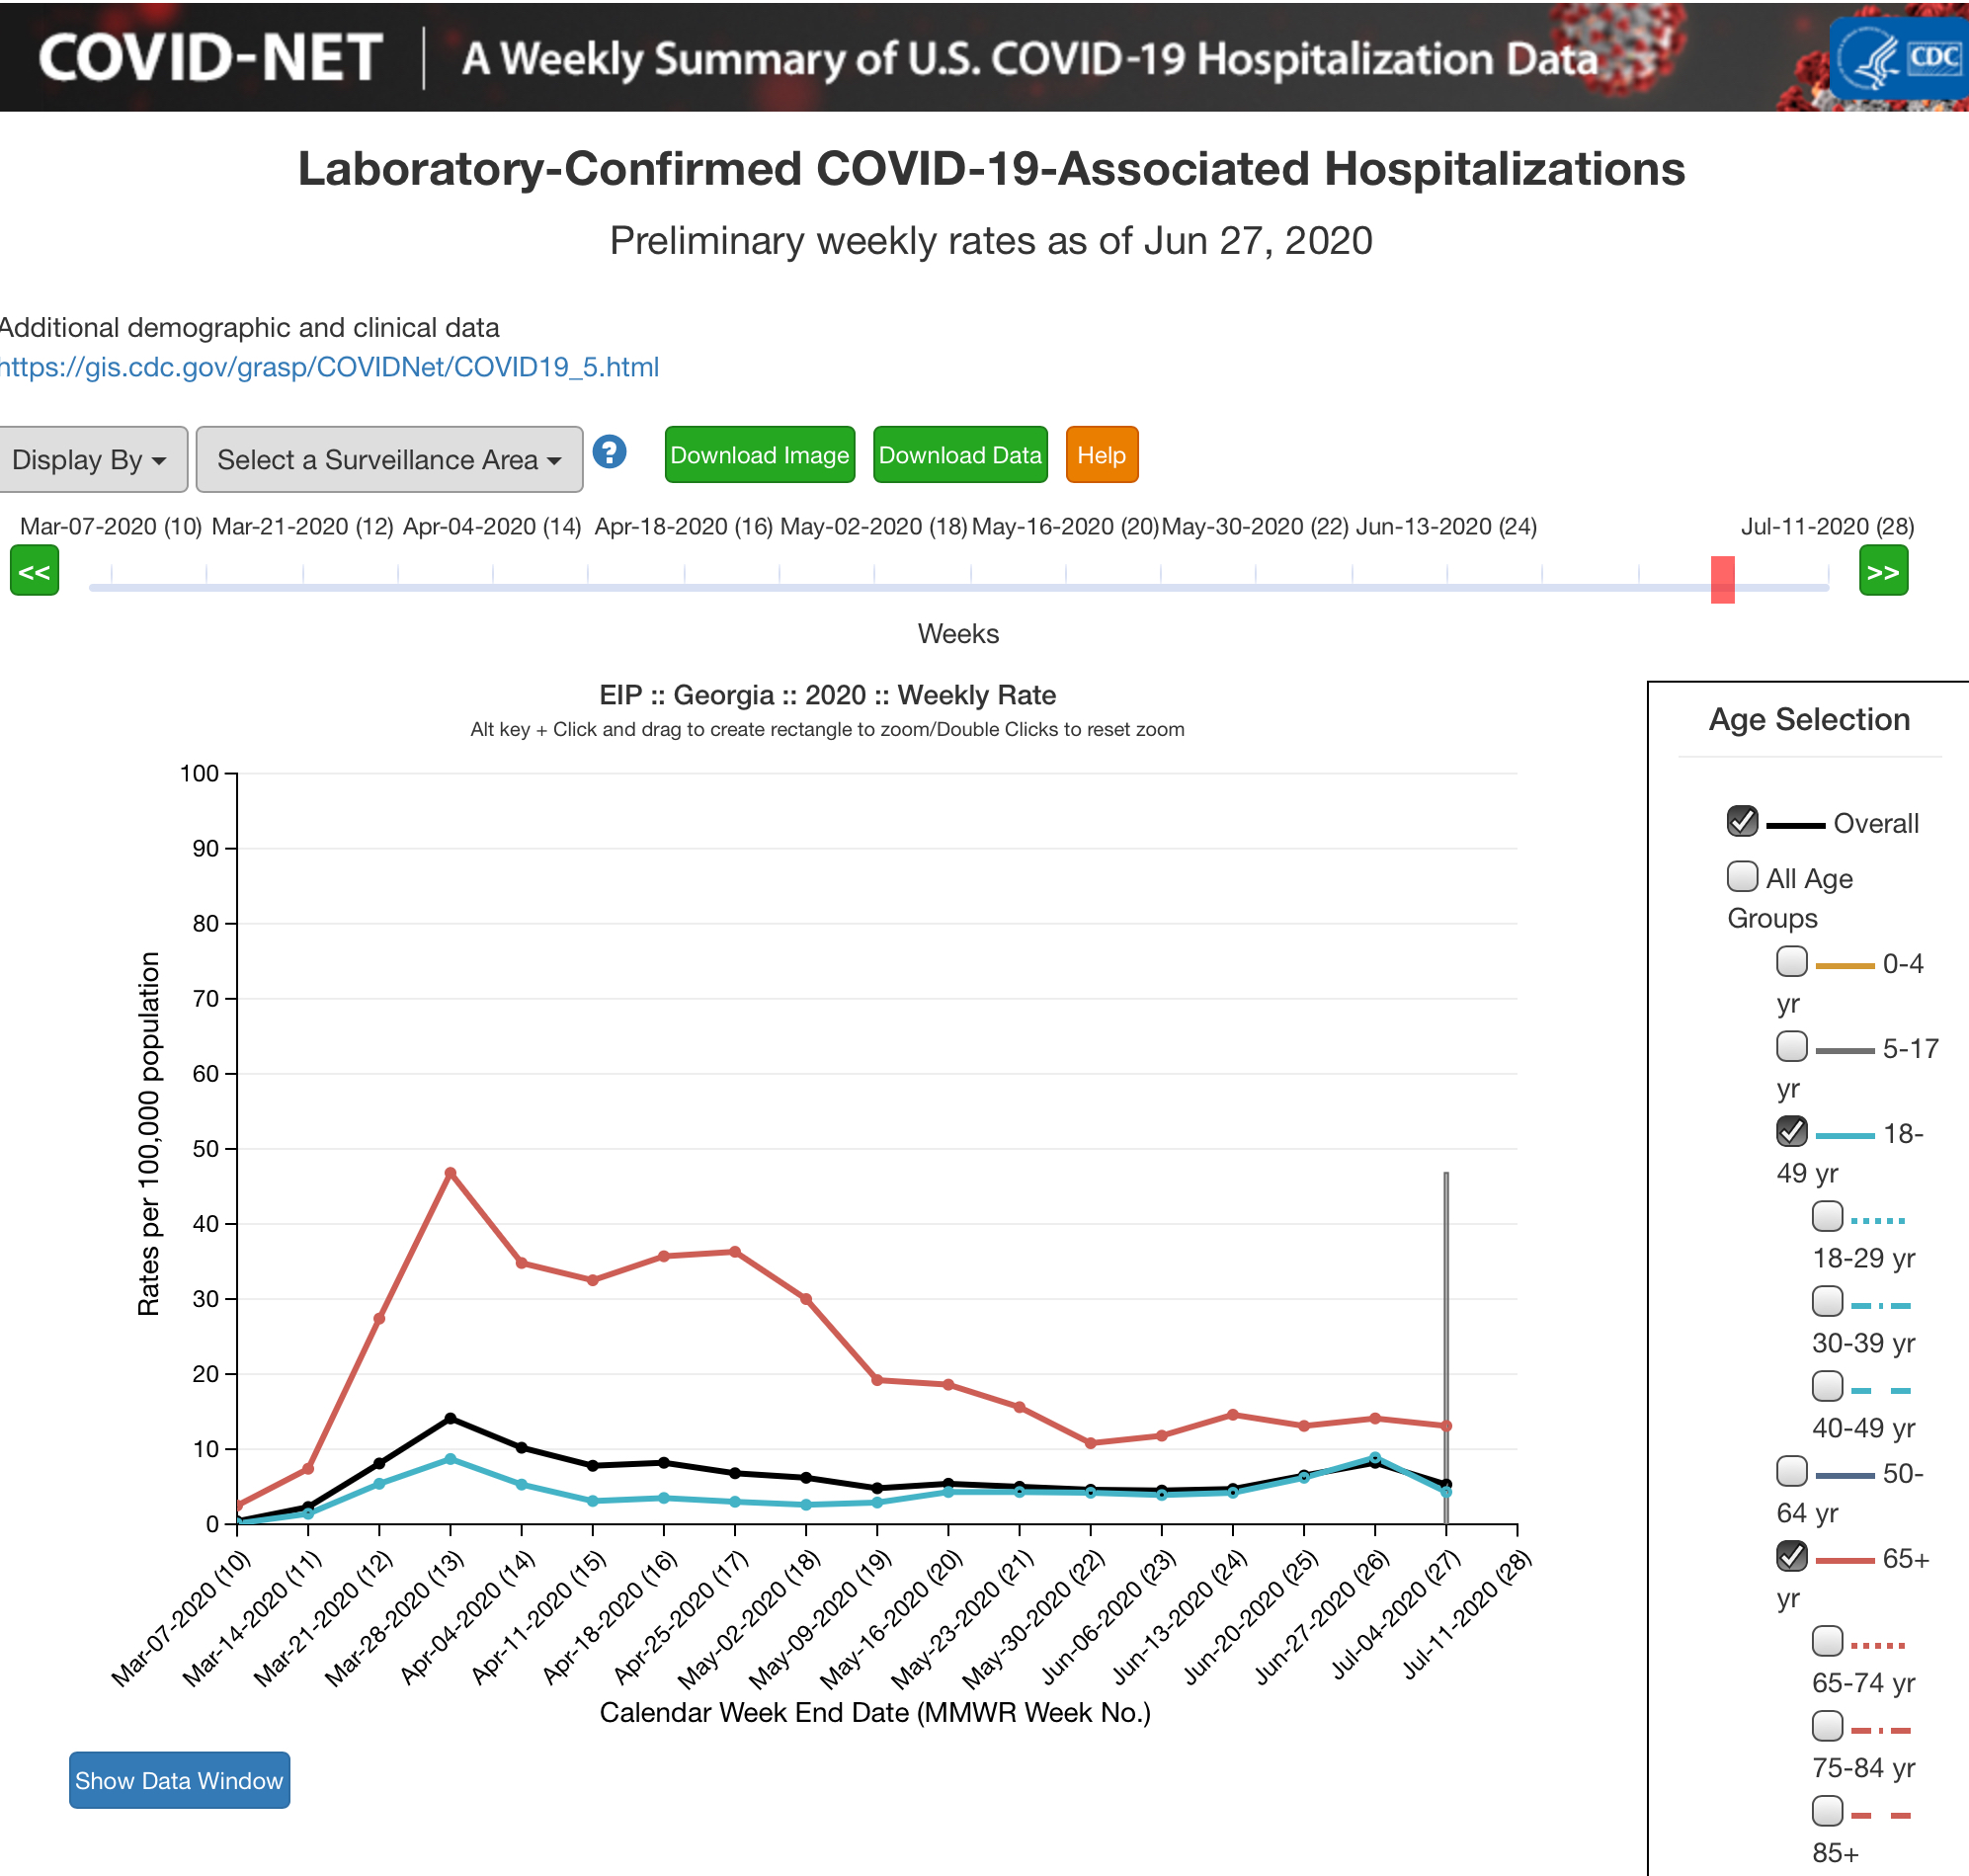Click the 'Mar-07-2020 (10)' slider label

111,526
